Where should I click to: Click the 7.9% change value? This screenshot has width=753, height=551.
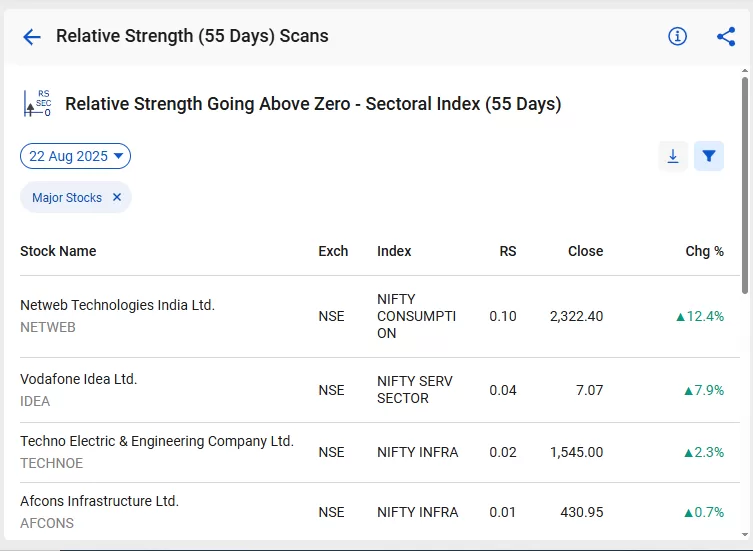point(704,390)
